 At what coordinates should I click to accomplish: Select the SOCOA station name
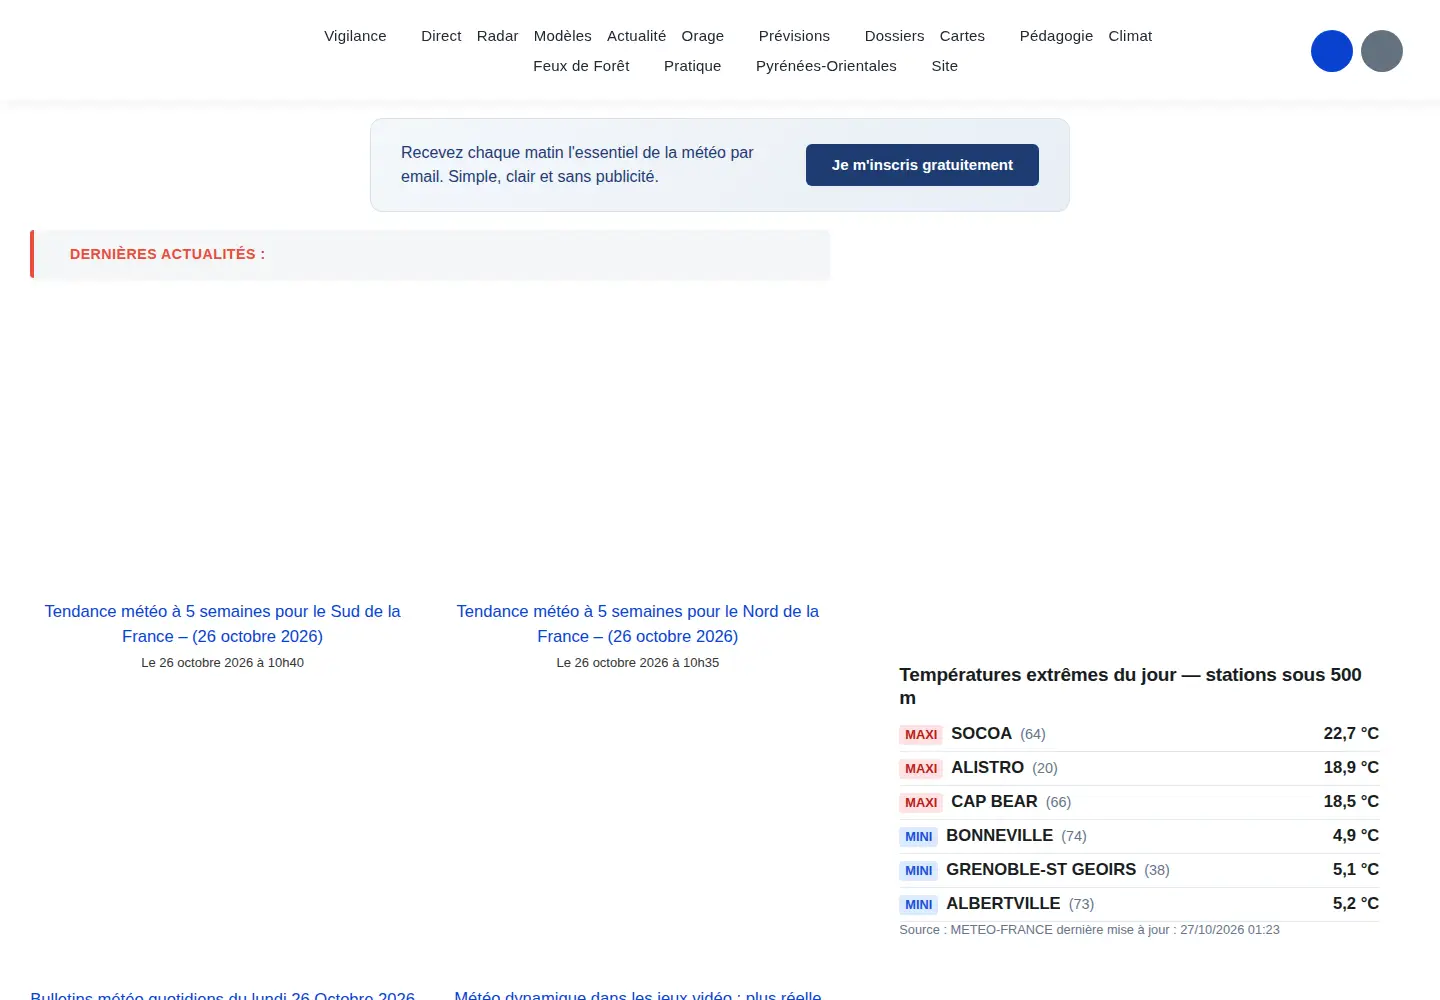point(981,733)
